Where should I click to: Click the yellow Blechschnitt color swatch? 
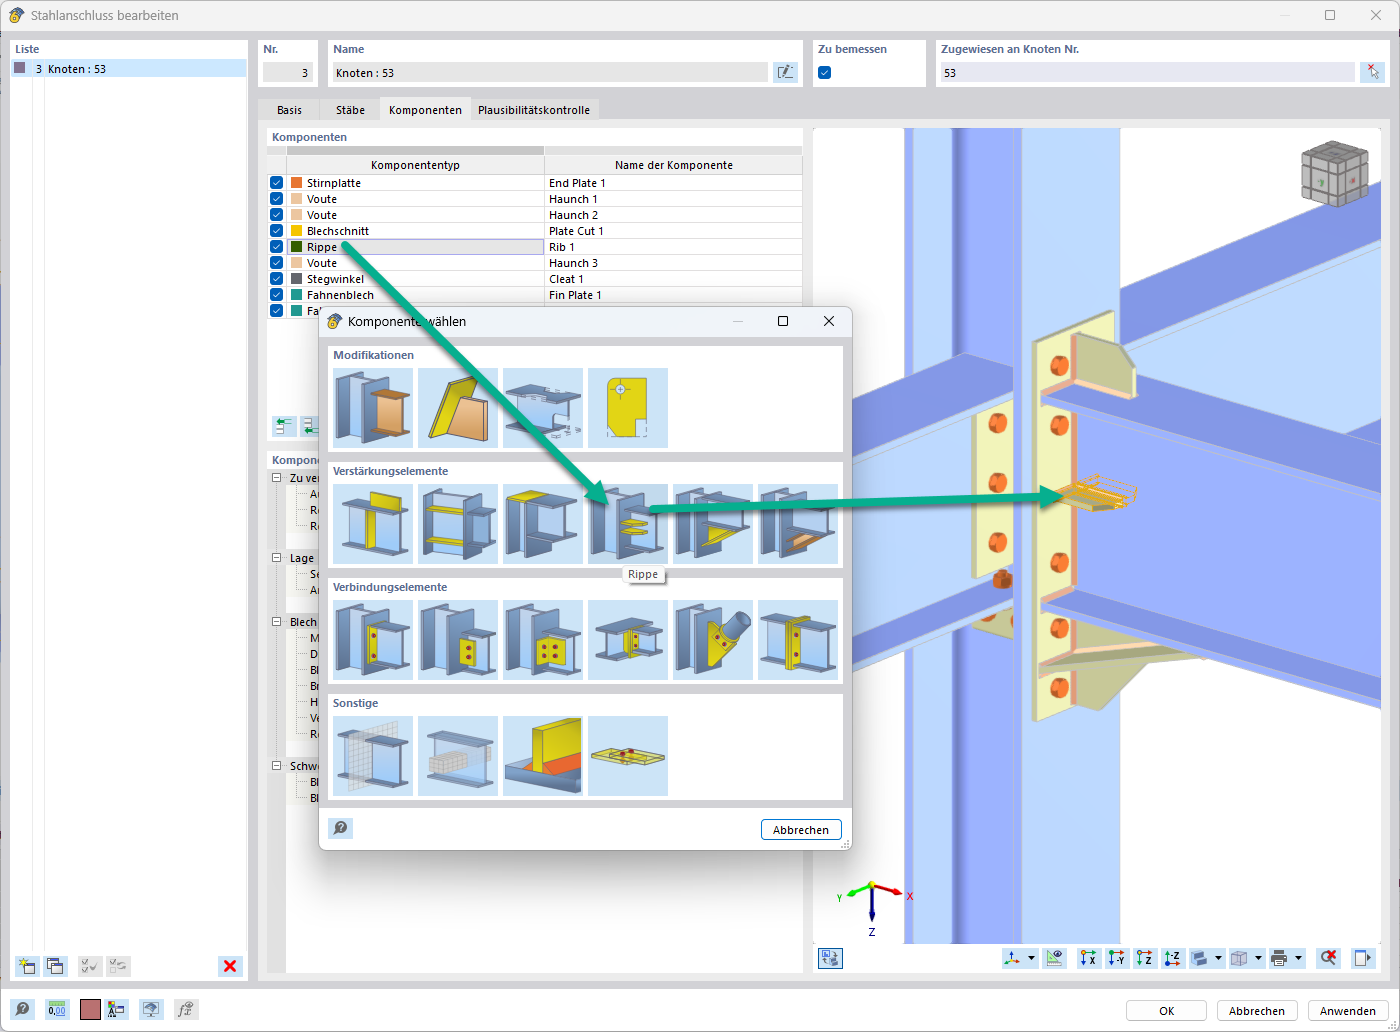(x=296, y=231)
